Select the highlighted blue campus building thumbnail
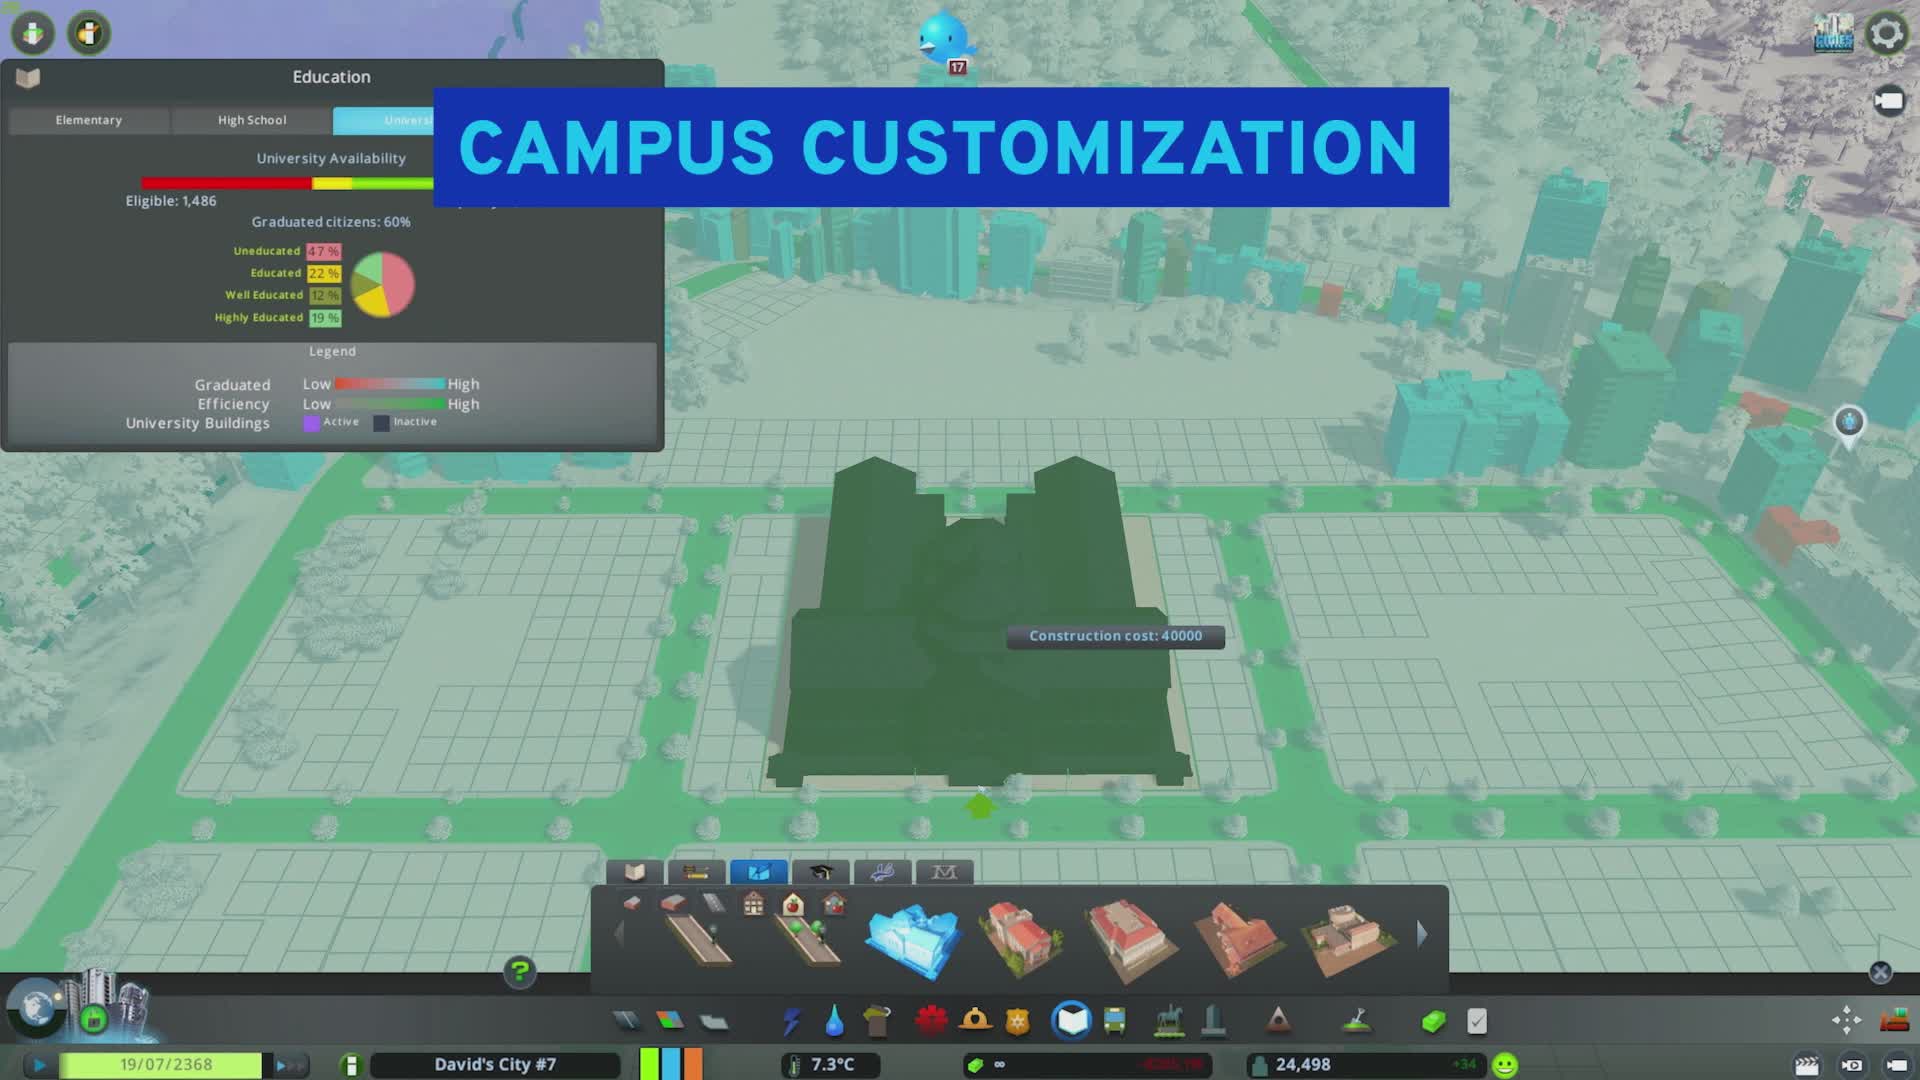Viewport: 1920px width, 1080px height. tap(912, 940)
